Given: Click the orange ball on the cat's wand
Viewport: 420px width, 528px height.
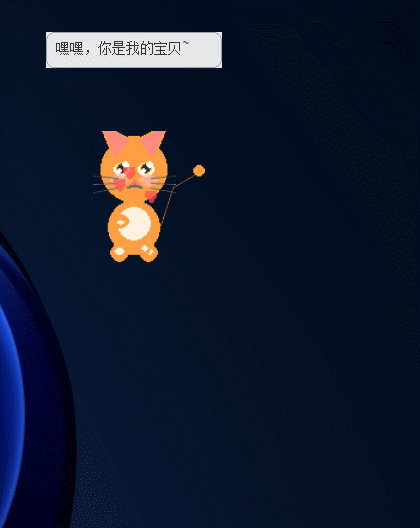Looking at the screenshot, I should pos(199,170).
